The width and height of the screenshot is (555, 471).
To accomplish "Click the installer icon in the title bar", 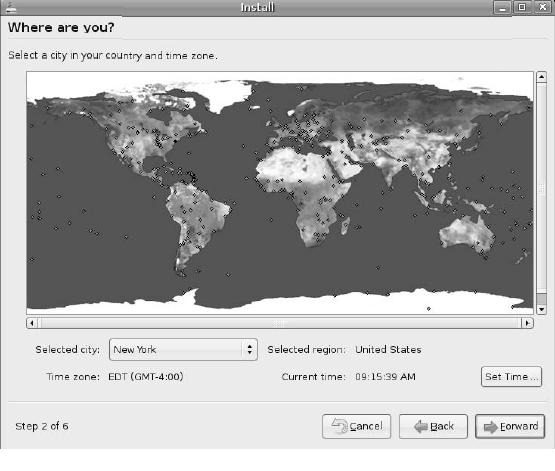I will [x=11, y=7].
